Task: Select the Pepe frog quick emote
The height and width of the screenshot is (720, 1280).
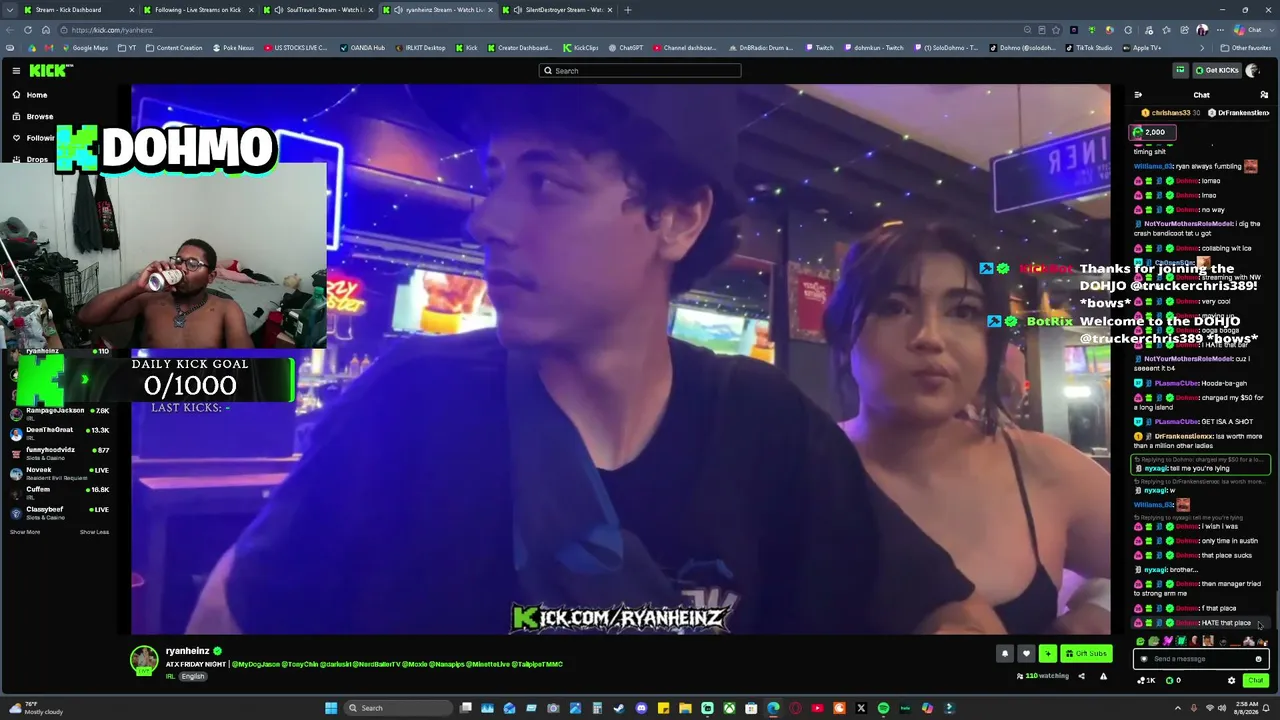Action: [1154, 641]
